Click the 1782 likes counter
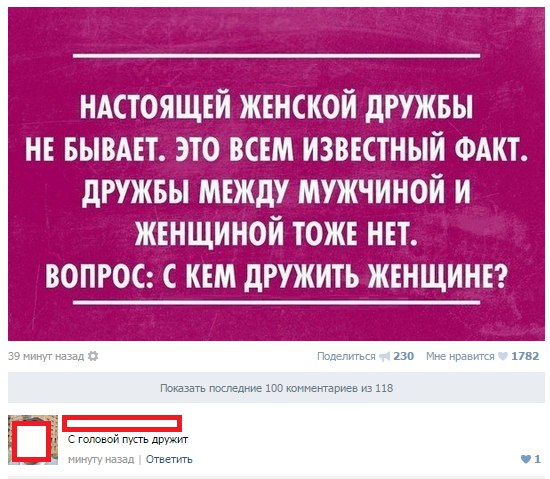 coord(525,356)
